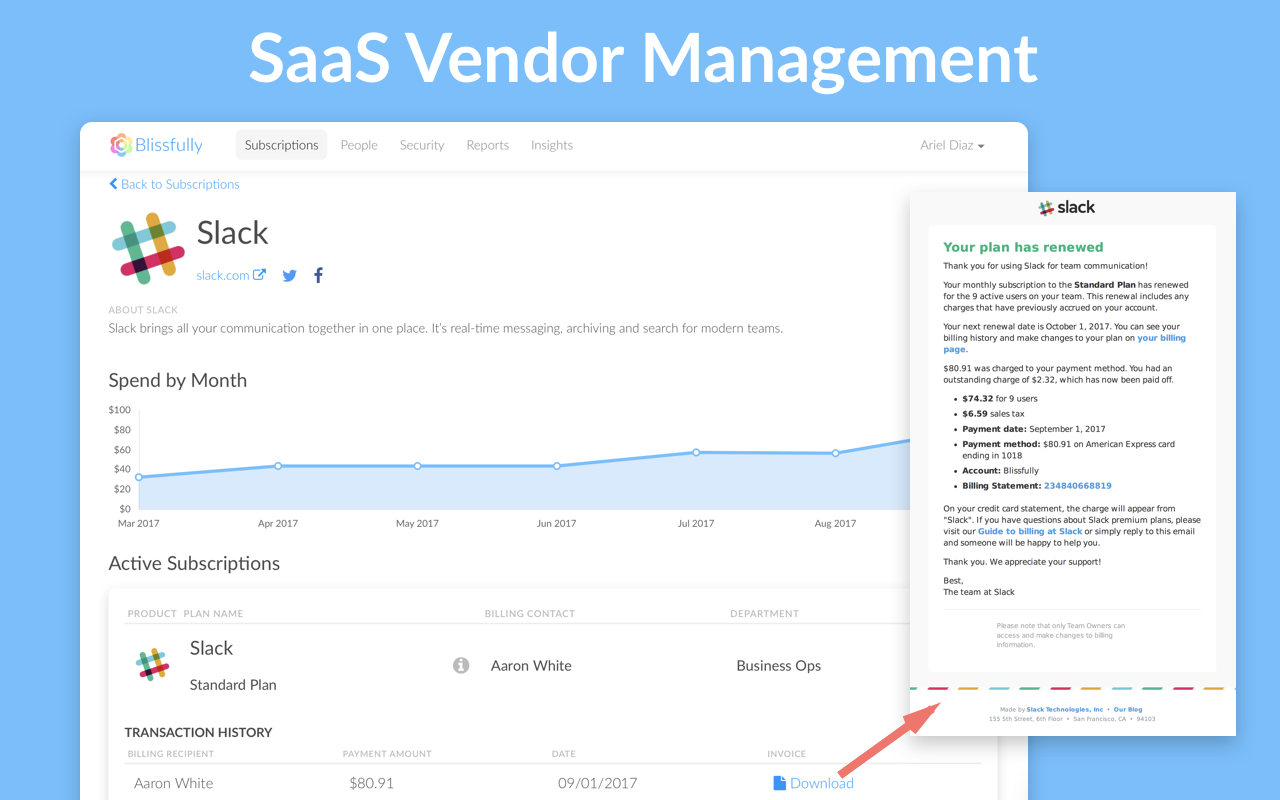The height and width of the screenshot is (800, 1280).
Task: Click the Payment Amount column header
Action: [387, 753]
